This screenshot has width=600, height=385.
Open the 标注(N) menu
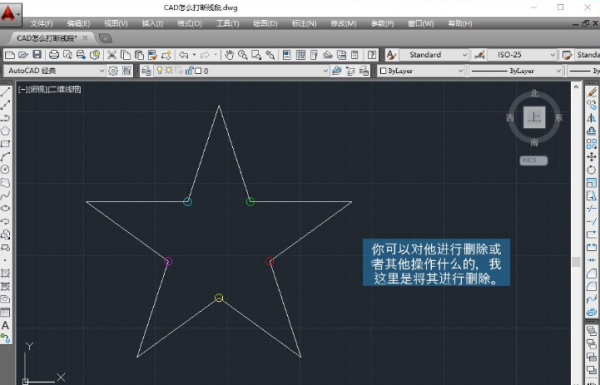(x=304, y=24)
